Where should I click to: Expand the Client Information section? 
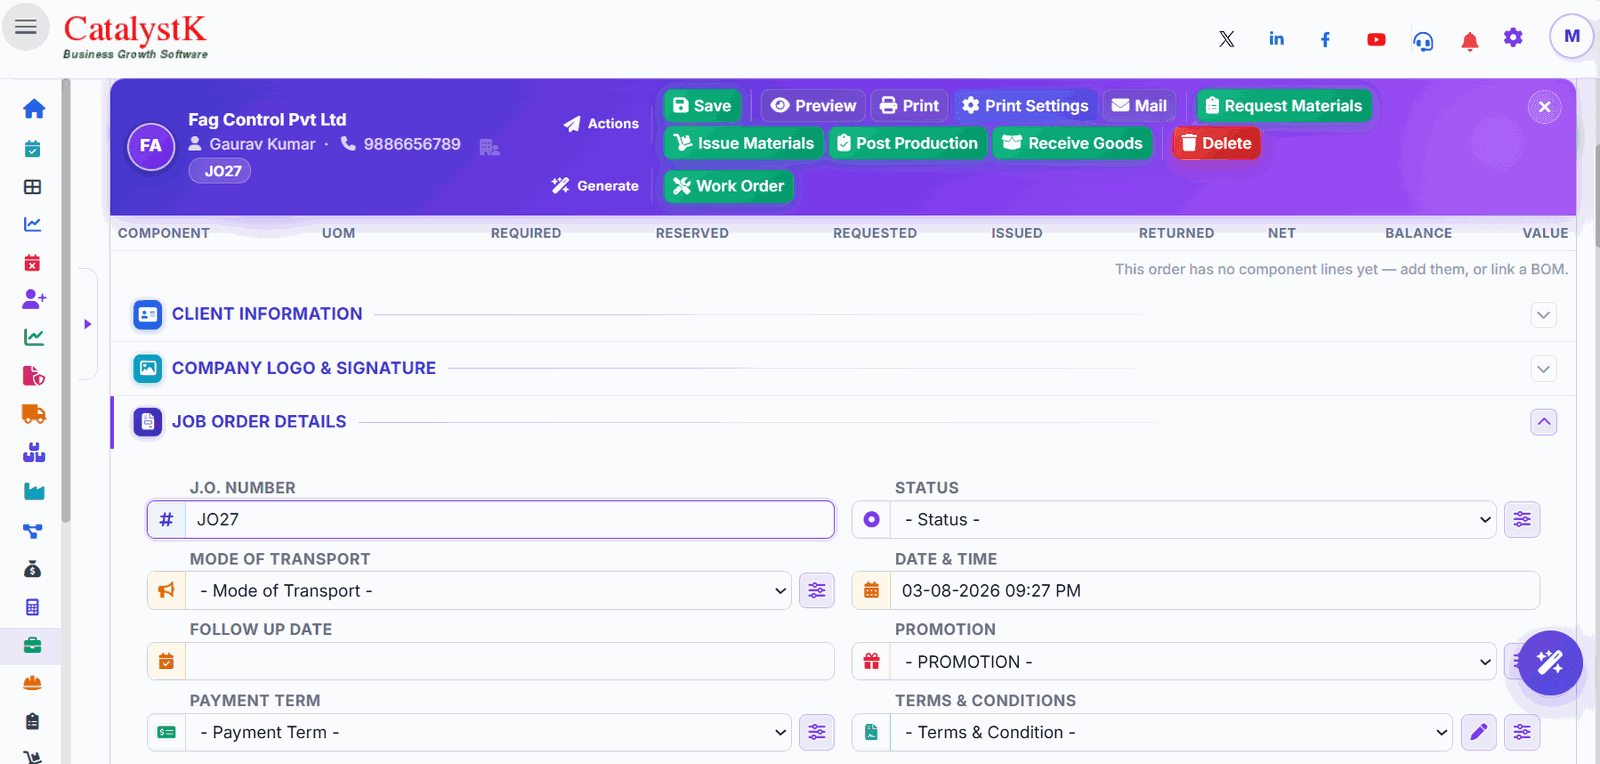pos(1544,315)
